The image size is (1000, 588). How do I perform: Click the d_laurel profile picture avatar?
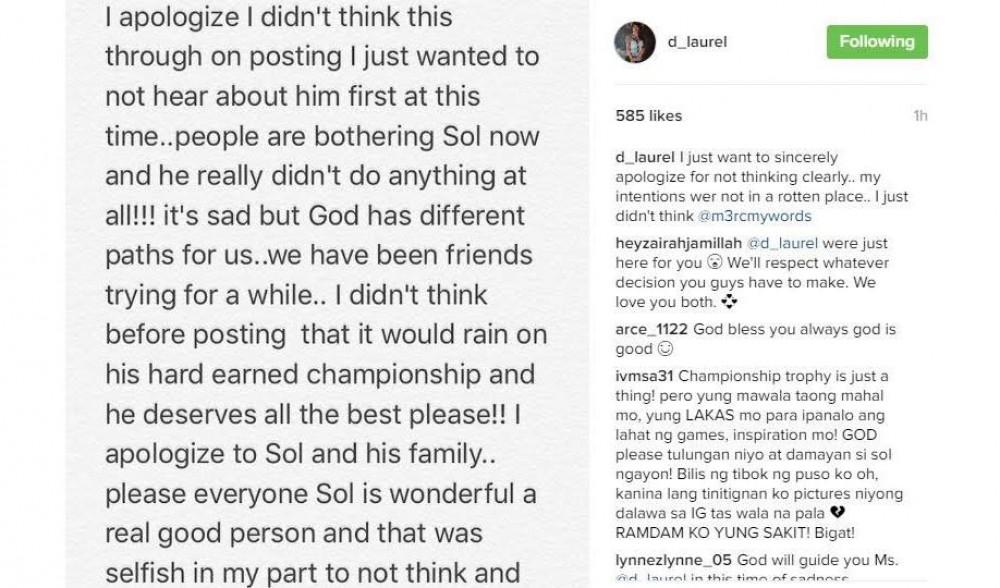tap(632, 43)
